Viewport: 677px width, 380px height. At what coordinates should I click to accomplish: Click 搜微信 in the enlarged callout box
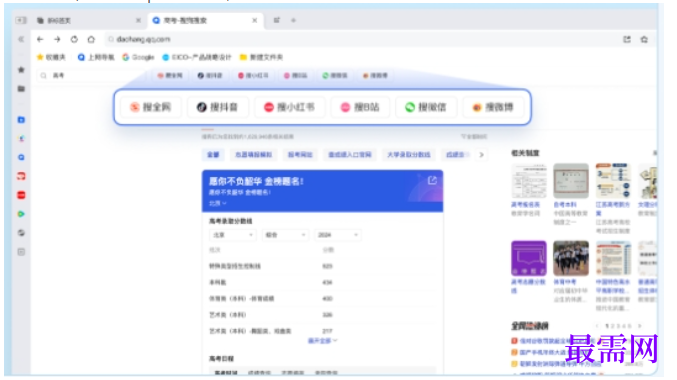[x=426, y=107]
